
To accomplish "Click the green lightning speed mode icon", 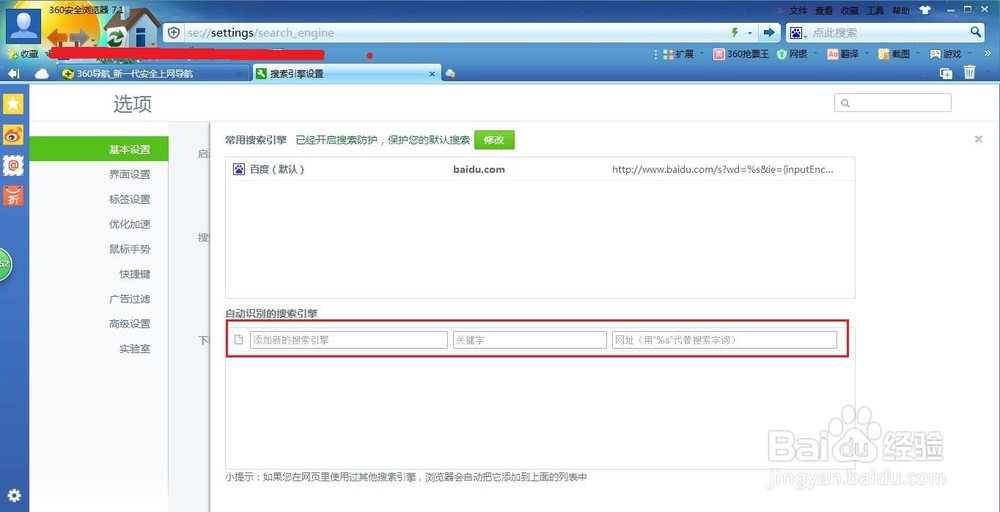I will (x=735, y=33).
